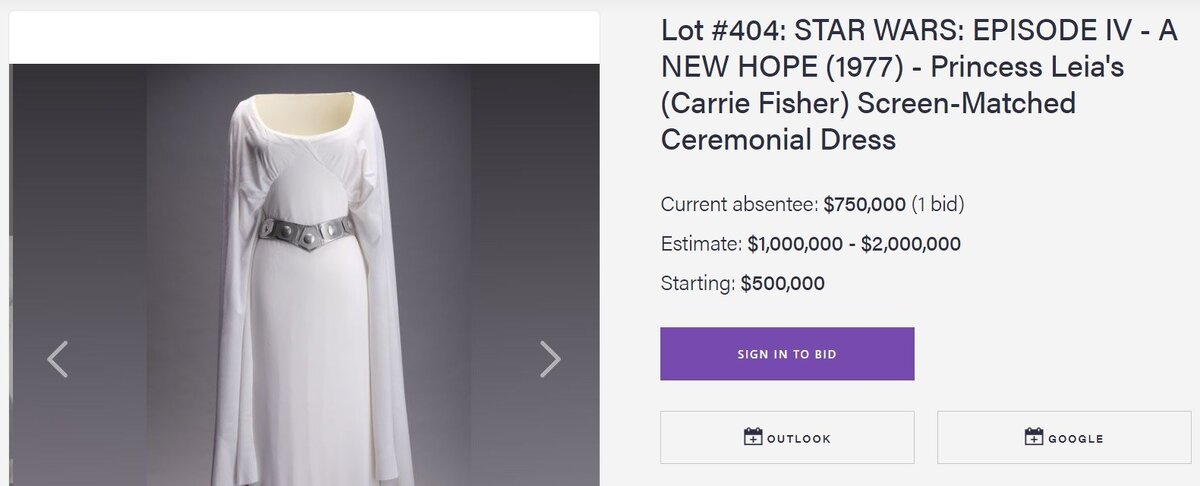Click the Google button text label
1200x486 pixels.
tap(1076, 439)
